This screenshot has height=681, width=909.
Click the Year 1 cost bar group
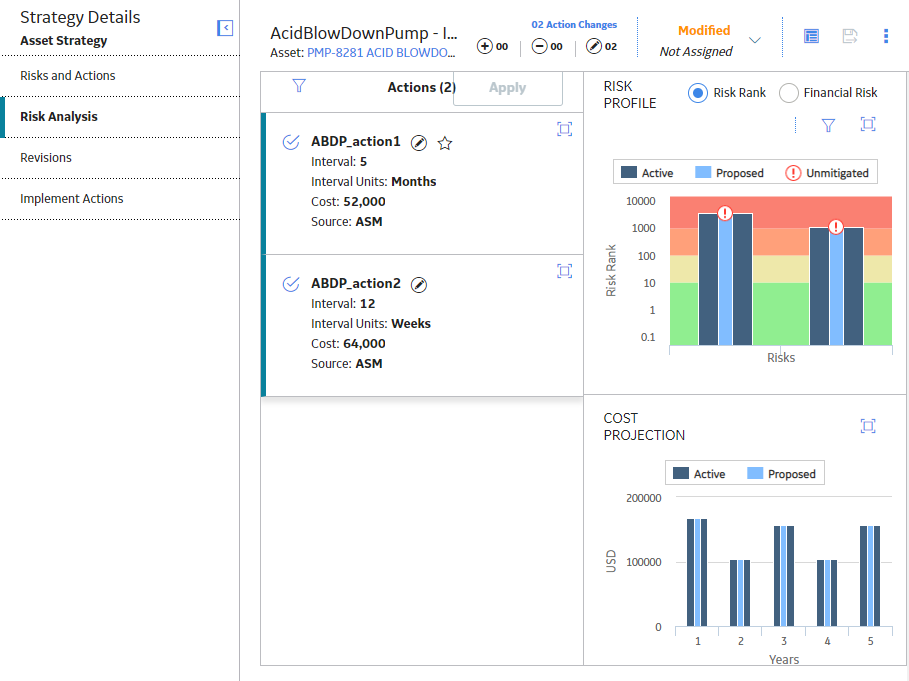697,573
